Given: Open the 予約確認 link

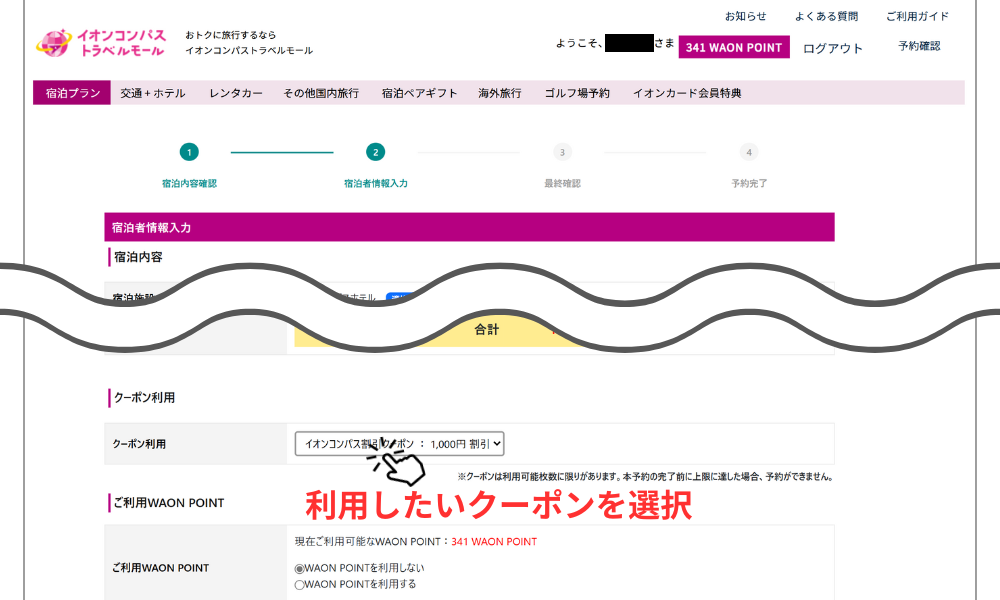Looking at the screenshot, I should (x=919, y=46).
